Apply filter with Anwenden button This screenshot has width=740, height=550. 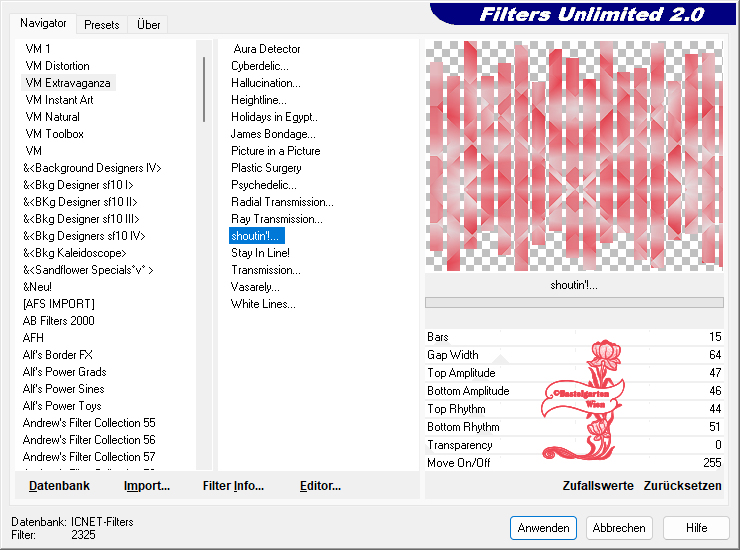click(543, 527)
